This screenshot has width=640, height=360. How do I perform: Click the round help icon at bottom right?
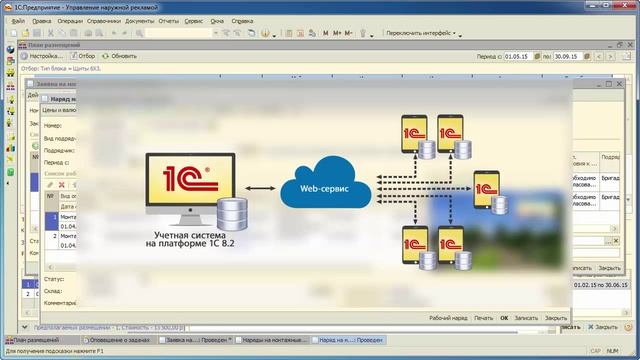click(628, 327)
